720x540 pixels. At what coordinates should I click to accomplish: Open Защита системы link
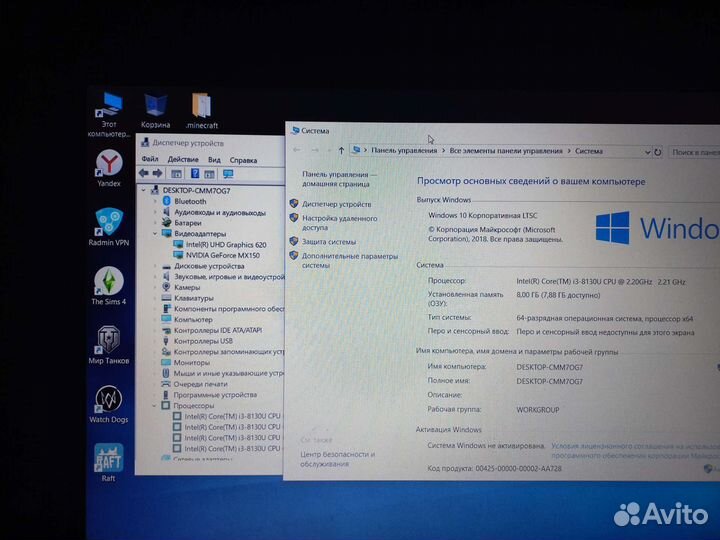[x=329, y=242]
